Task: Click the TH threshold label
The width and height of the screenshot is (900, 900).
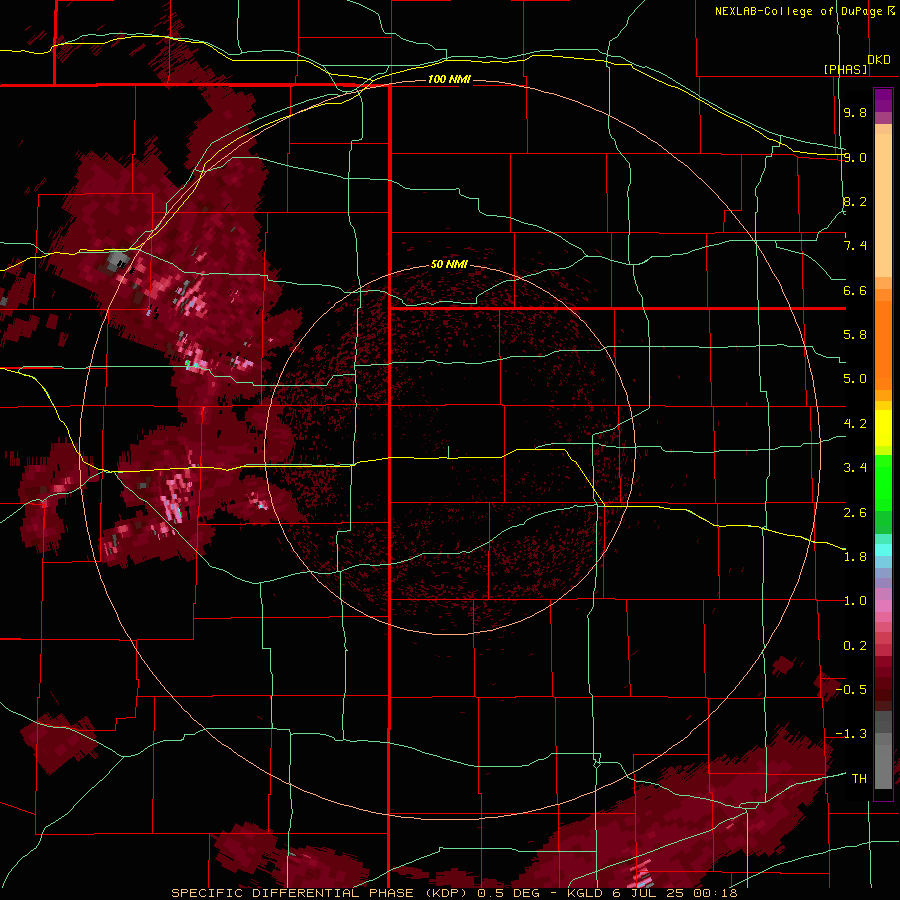Action: 859,779
